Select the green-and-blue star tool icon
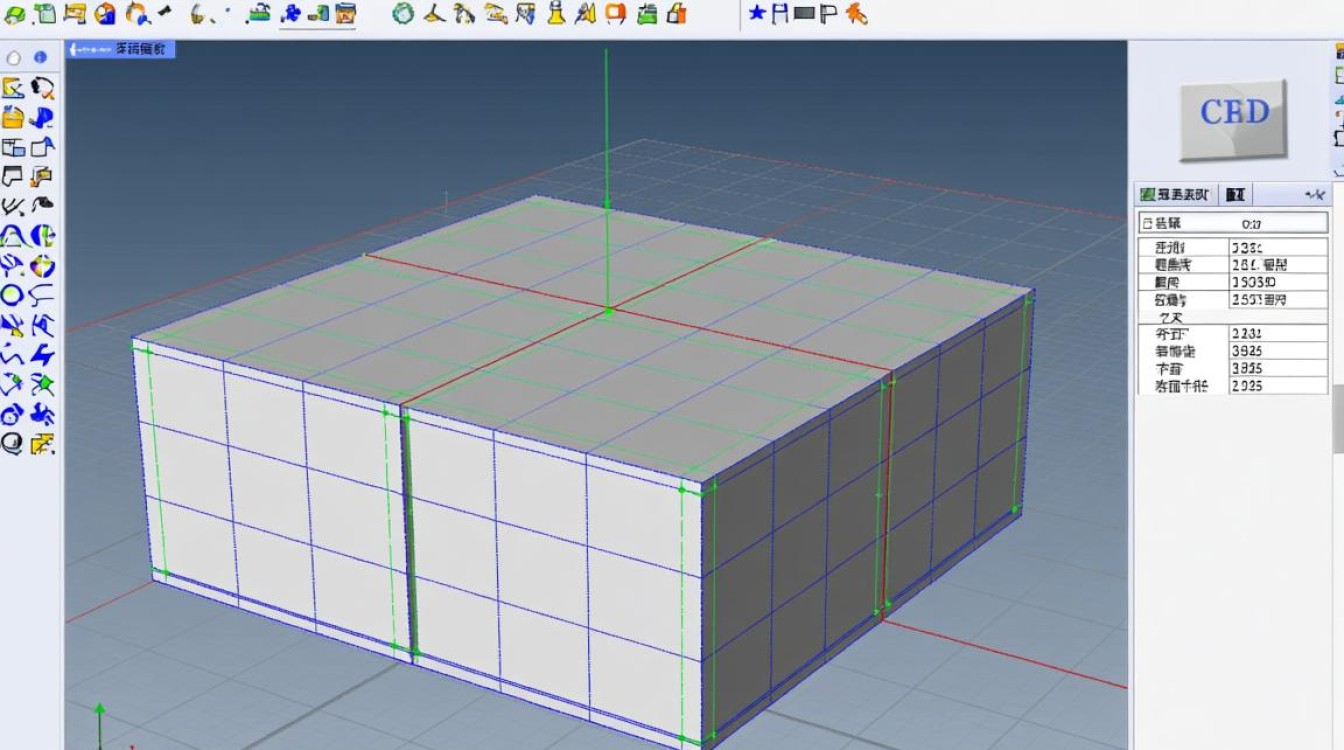This screenshot has height=750, width=1344. (x=42, y=384)
